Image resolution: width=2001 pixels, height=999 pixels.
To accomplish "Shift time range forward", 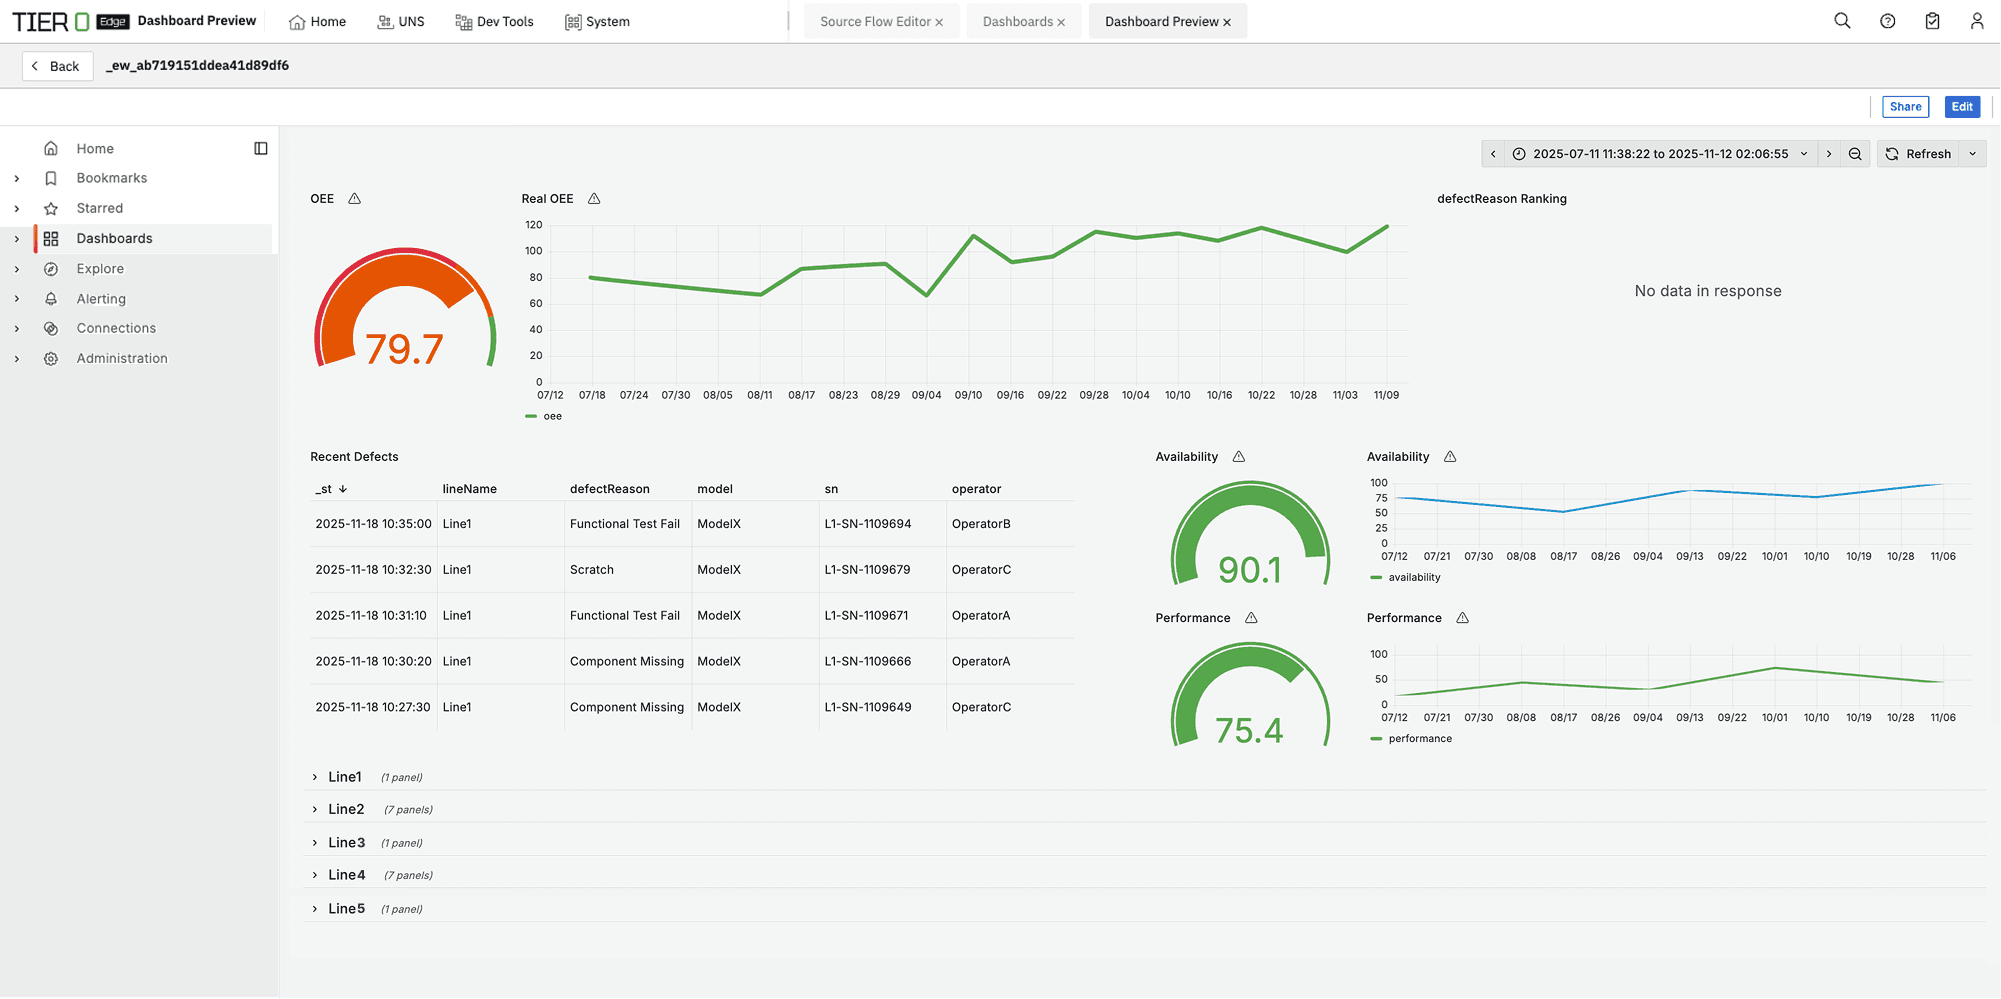I will tap(1829, 154).
